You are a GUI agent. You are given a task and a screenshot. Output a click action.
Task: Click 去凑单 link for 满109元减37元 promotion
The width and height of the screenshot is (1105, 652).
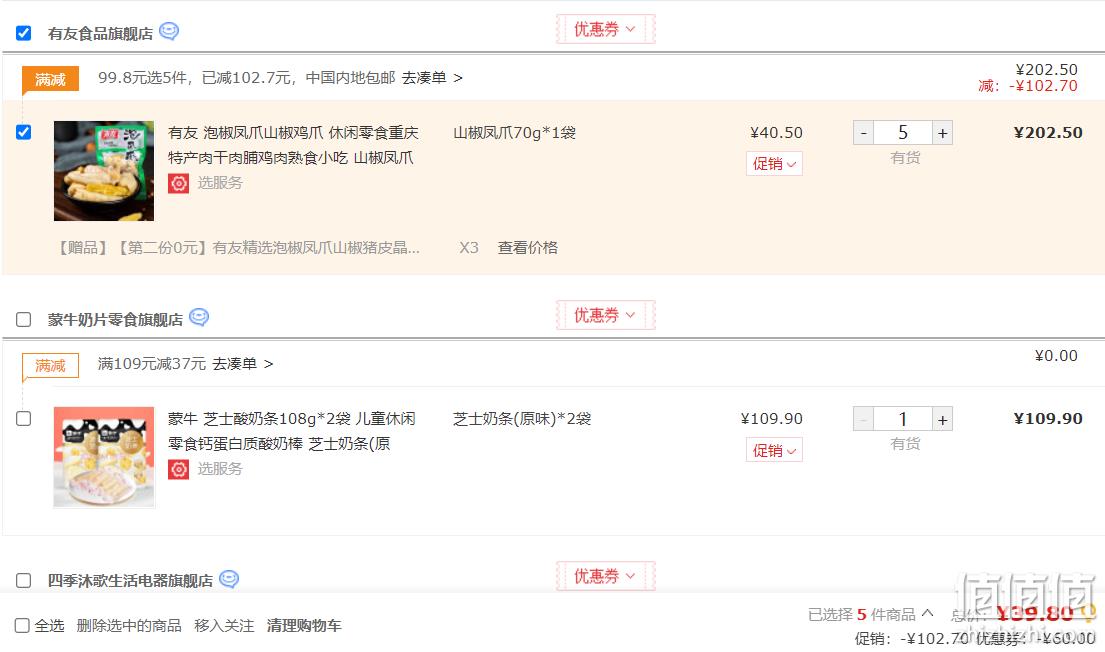242,364
